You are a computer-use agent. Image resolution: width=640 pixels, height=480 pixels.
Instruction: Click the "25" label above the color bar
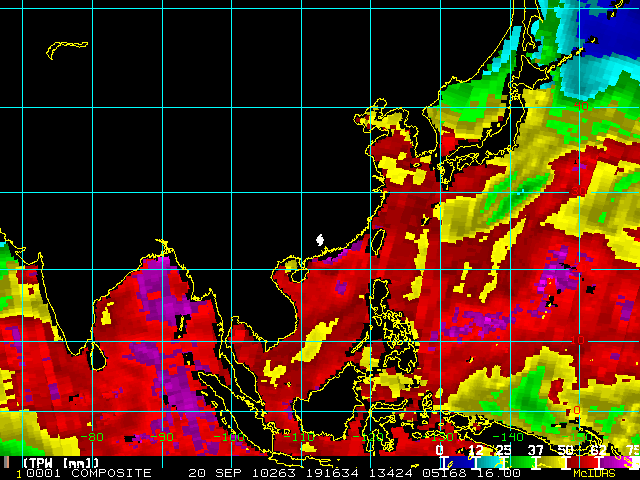504,450
